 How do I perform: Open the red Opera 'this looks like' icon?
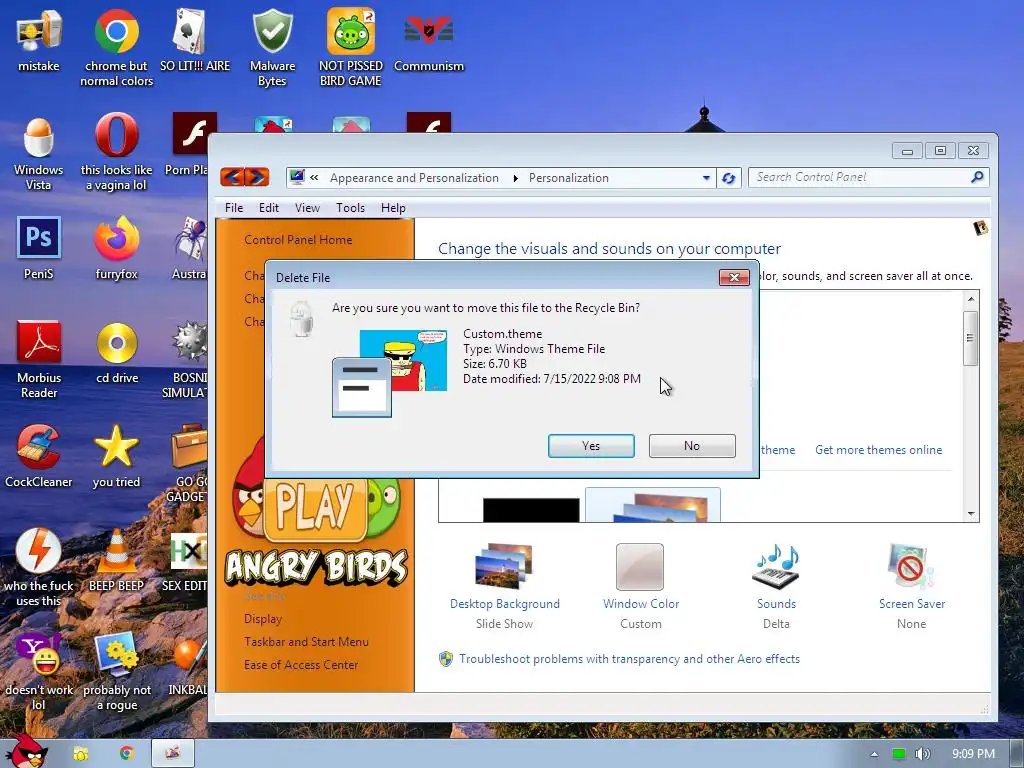(116, 153)
